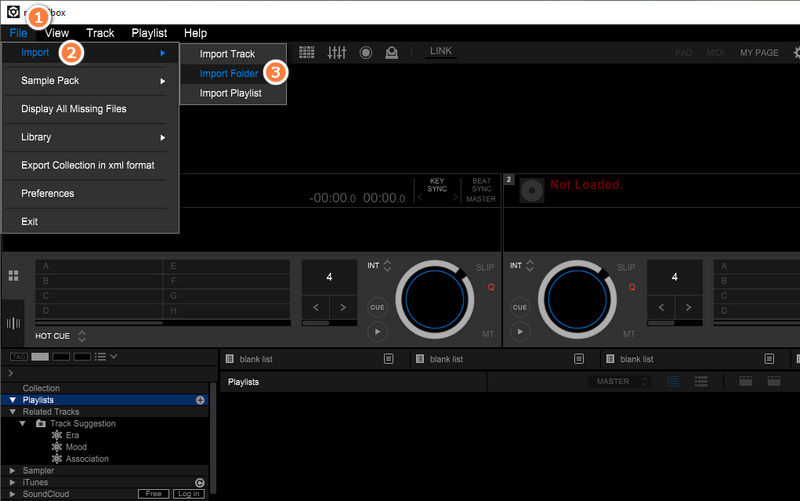Click the play button on deck 2
The image size is (800, 501).
520,332
